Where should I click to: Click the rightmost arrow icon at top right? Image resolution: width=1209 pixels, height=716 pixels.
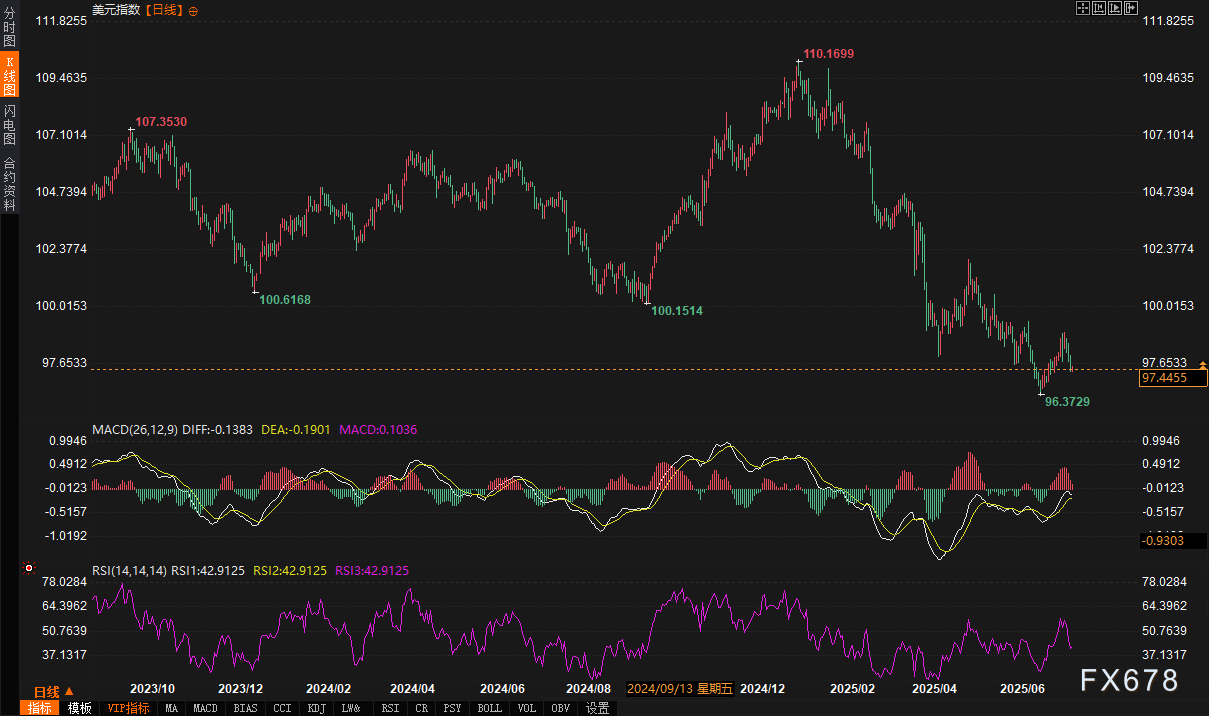1132,8
